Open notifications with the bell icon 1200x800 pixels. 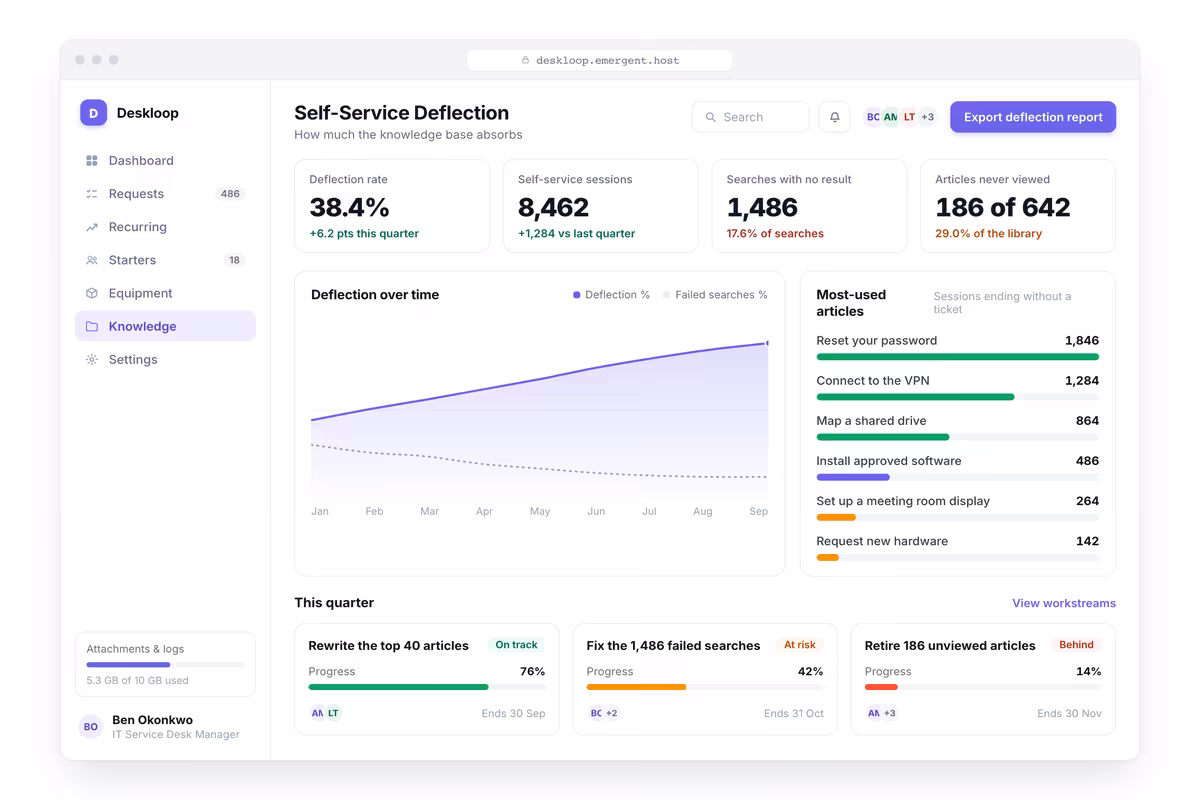(x=835, y=117)
